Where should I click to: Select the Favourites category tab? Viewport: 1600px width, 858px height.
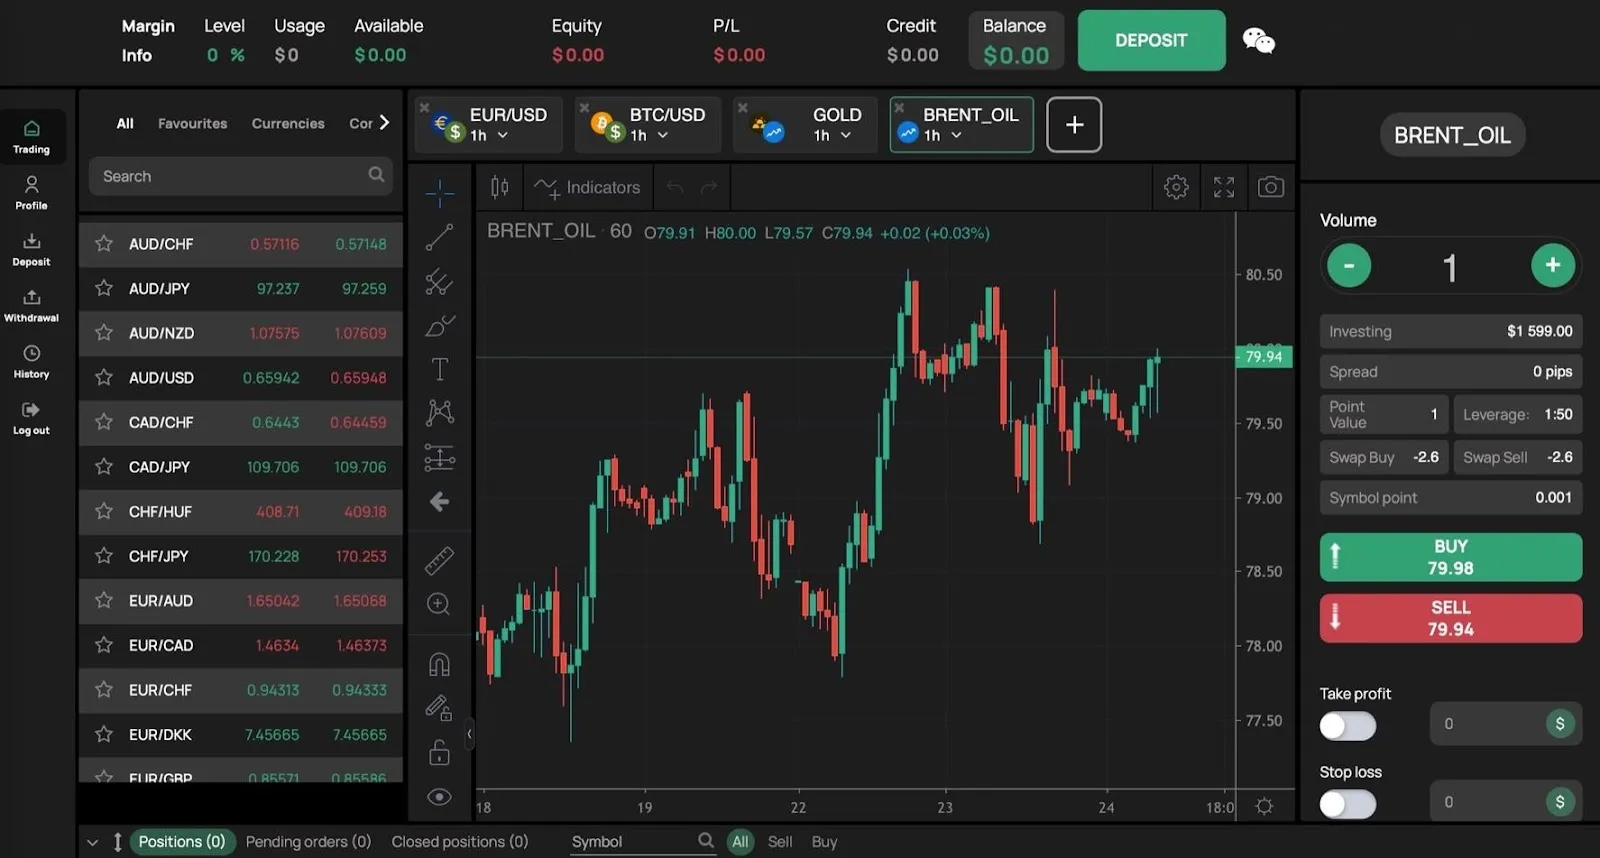[192, 123]
